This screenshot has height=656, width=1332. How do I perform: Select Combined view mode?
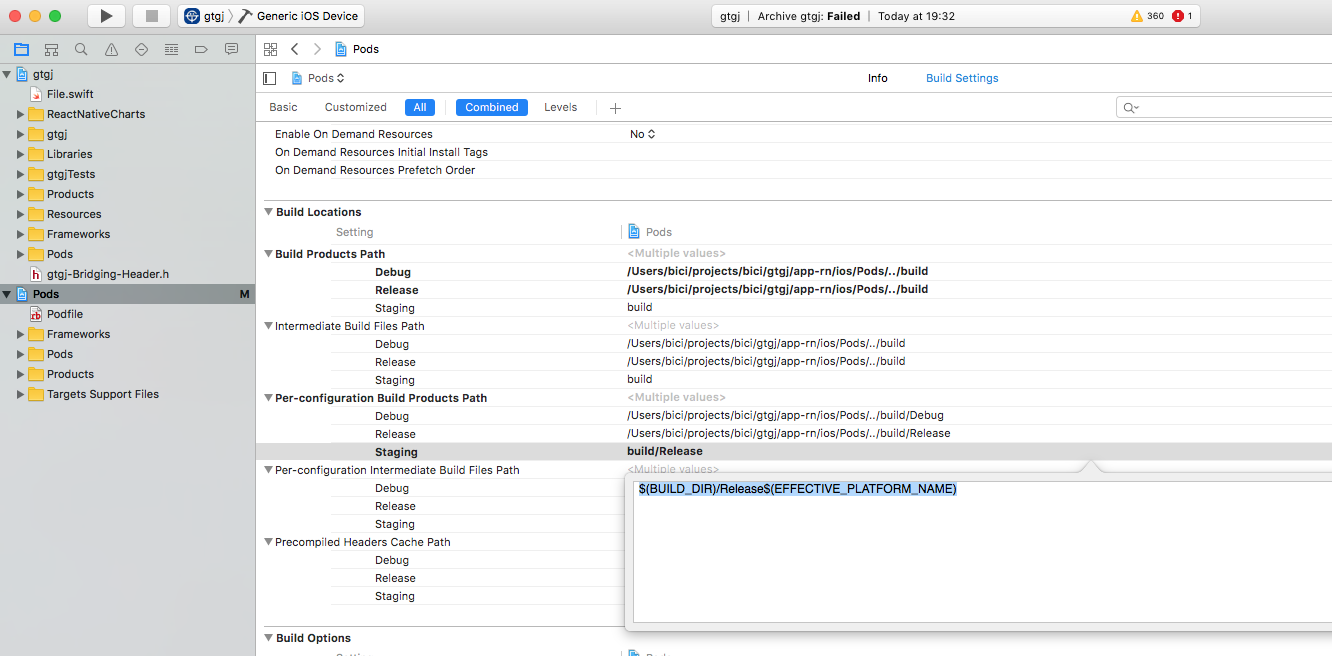coord(492,107)
